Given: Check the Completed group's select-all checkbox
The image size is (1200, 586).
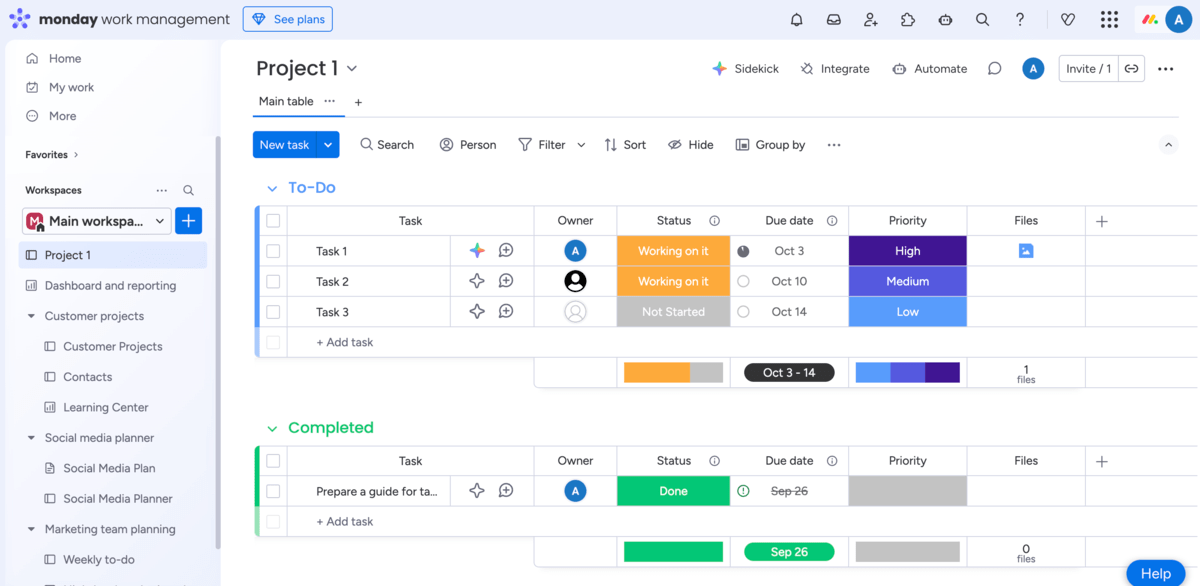Looking at the screenshot, I should pyautogui.click(x=273, y=460).
